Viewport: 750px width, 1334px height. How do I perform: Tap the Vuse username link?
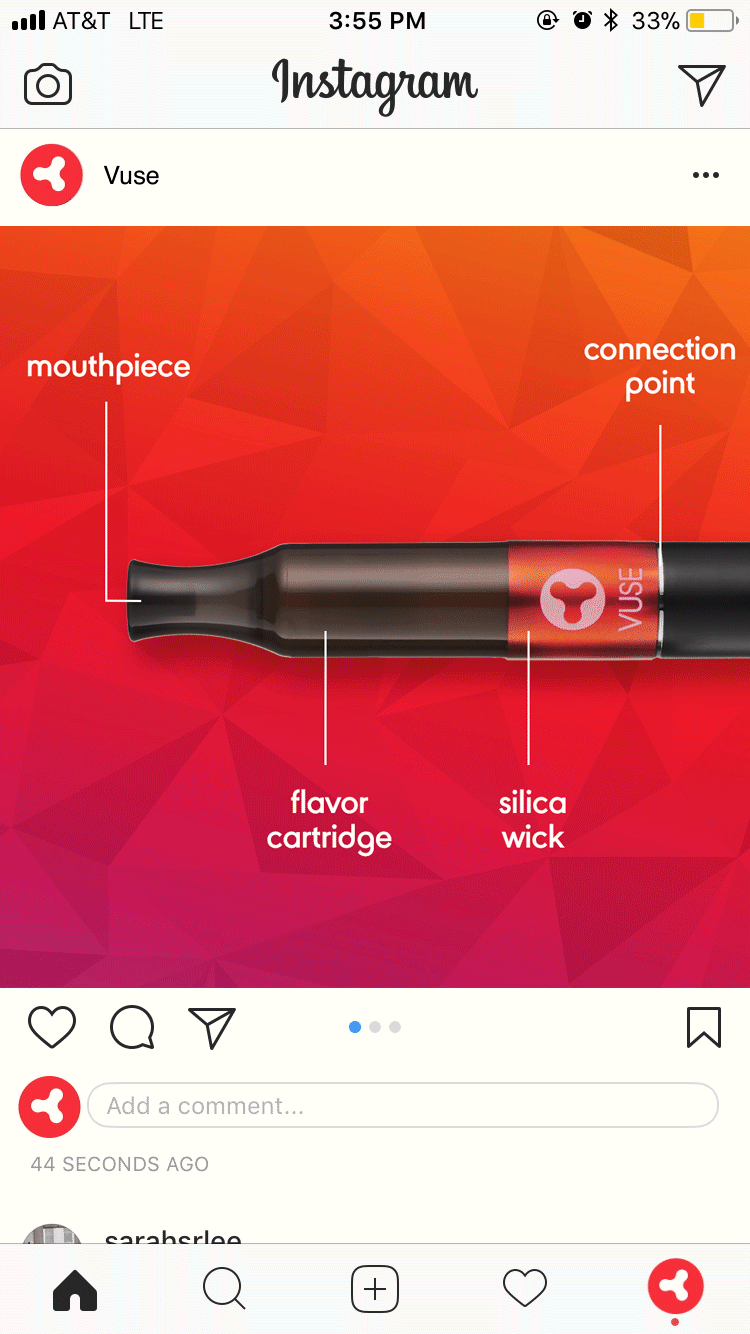coord(132,176)
